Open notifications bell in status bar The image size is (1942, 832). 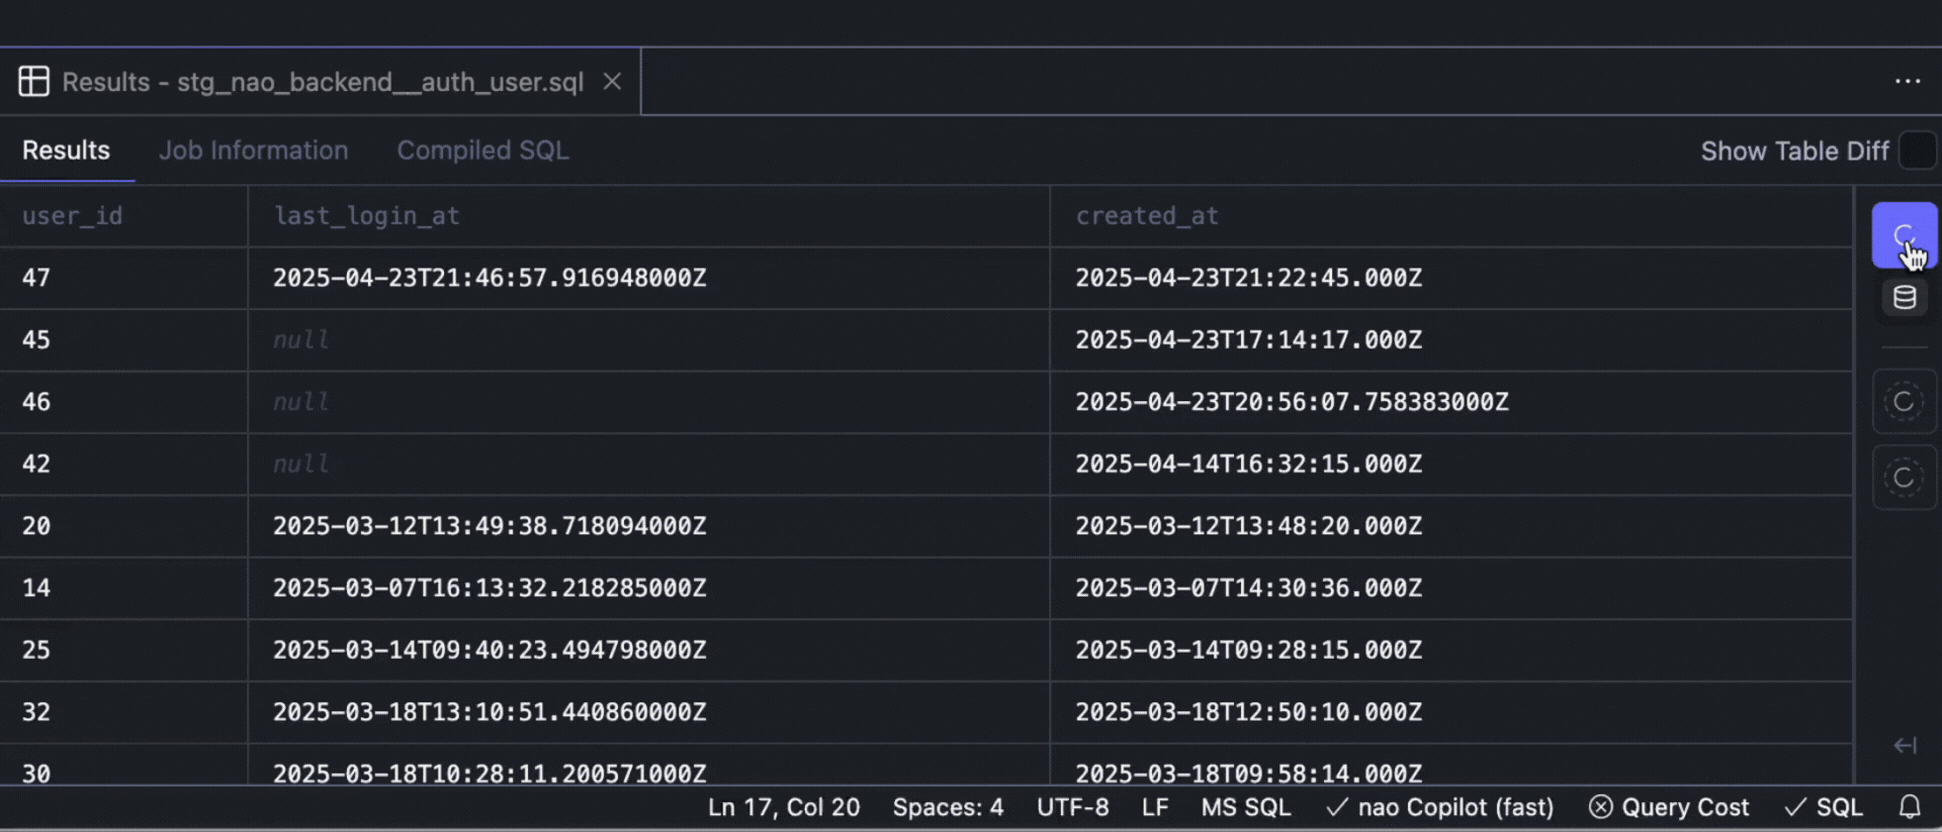(1909, 807)
